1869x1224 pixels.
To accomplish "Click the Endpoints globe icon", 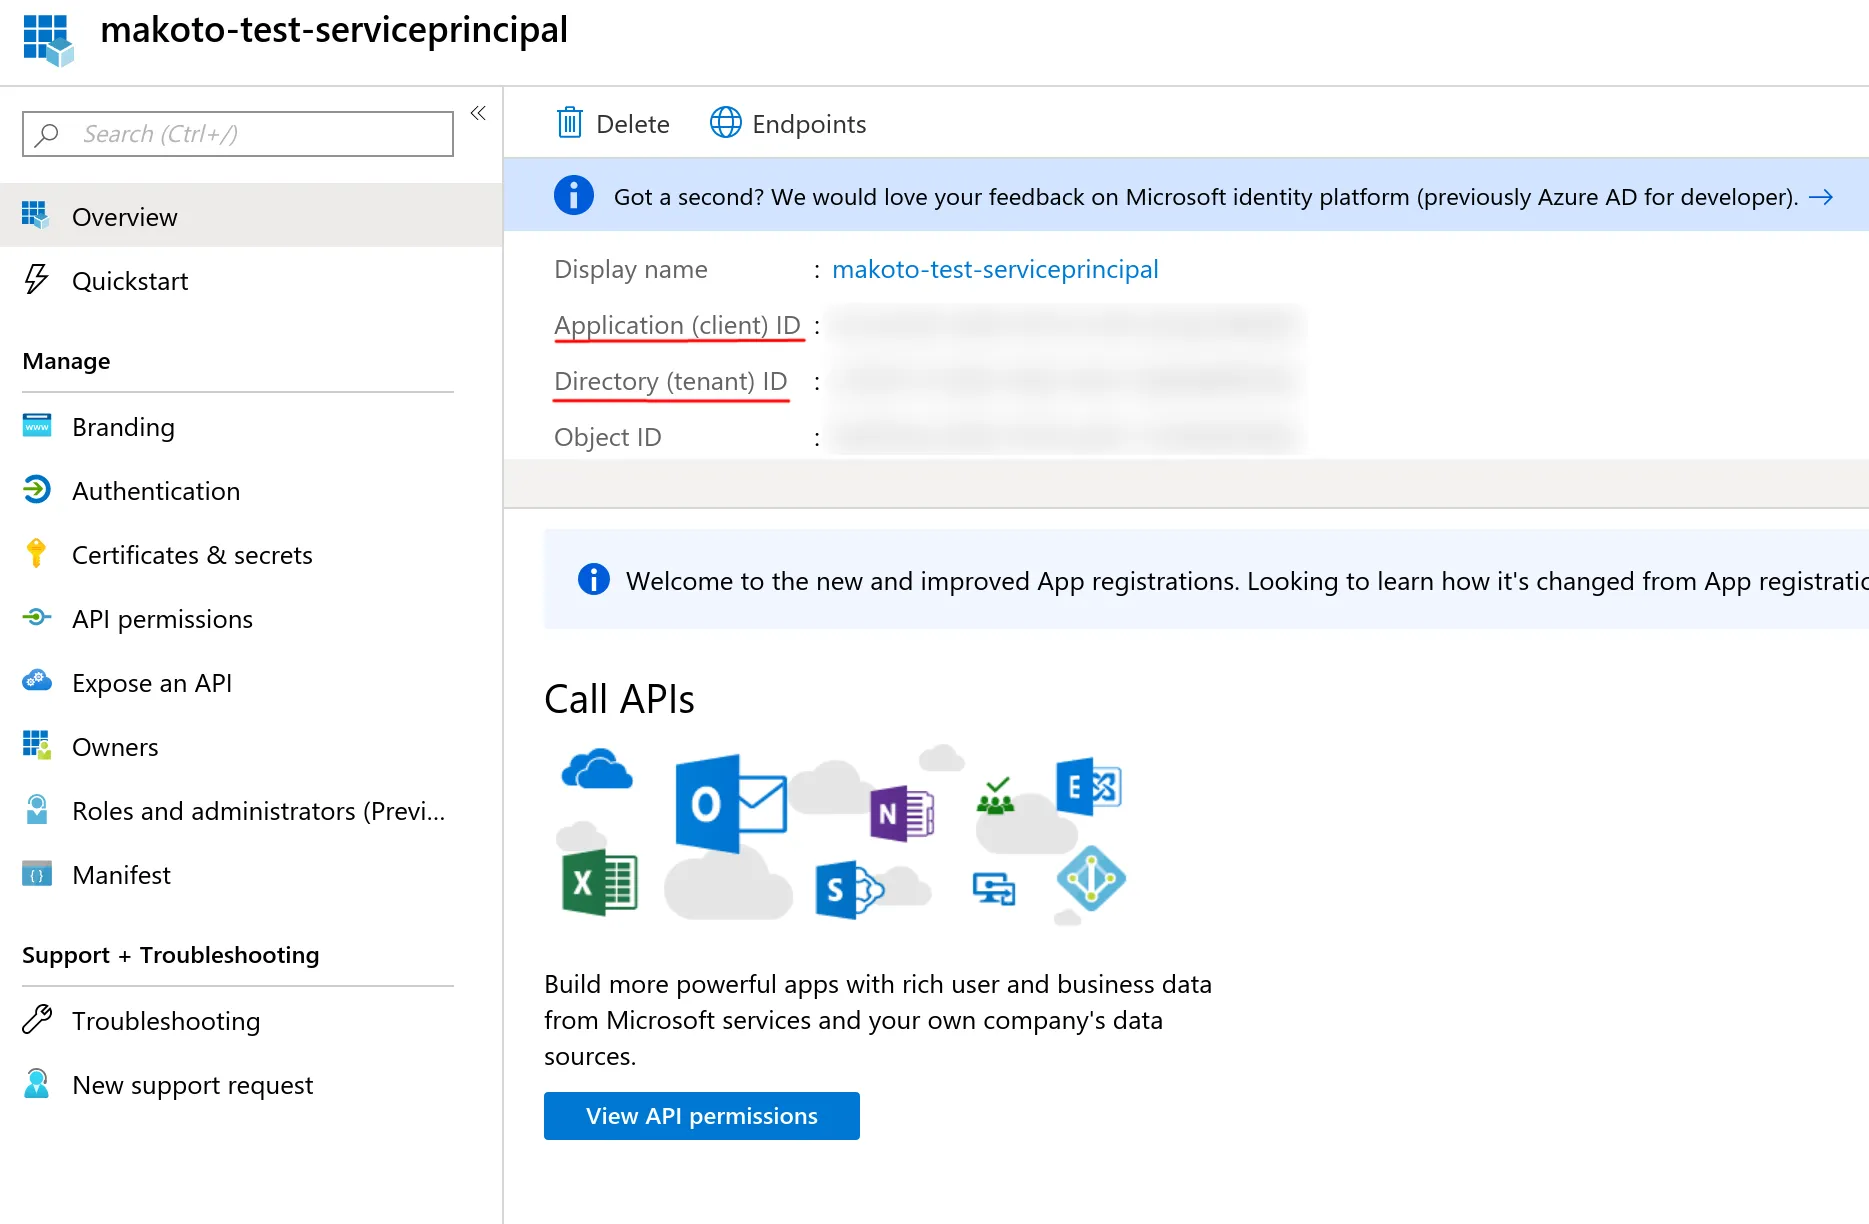I will click(x=726, y=123).
